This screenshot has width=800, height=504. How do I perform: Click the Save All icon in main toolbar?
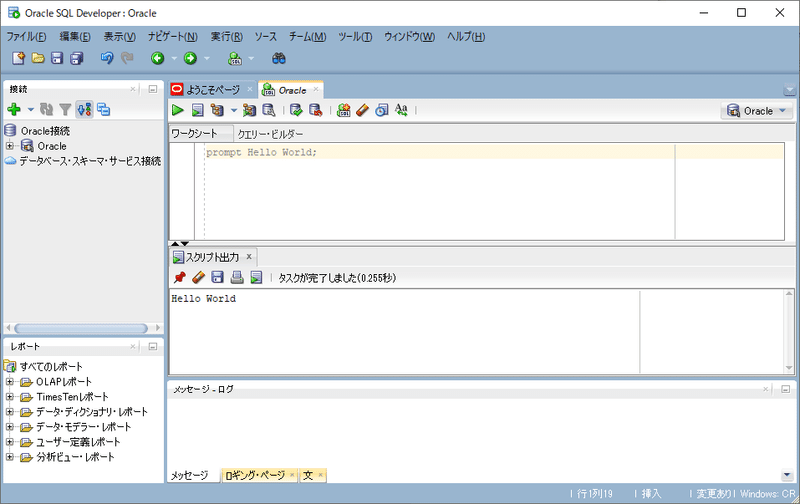pyautogui.click(x=77, y=58)
